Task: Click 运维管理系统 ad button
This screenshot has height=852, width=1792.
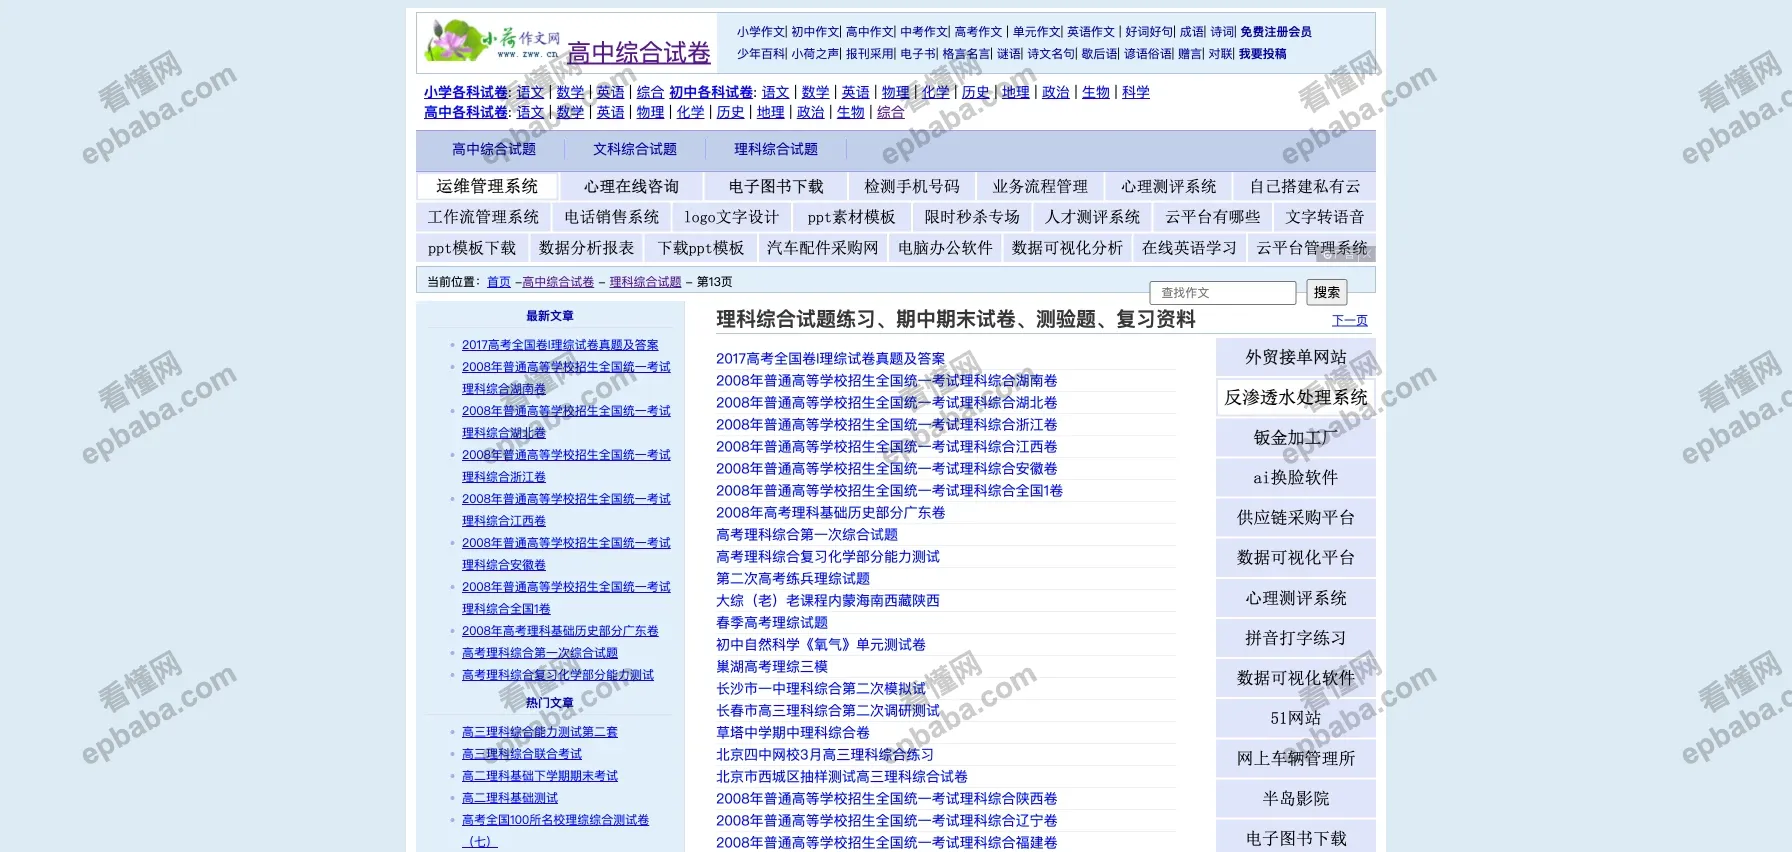Action: point(487,186)
